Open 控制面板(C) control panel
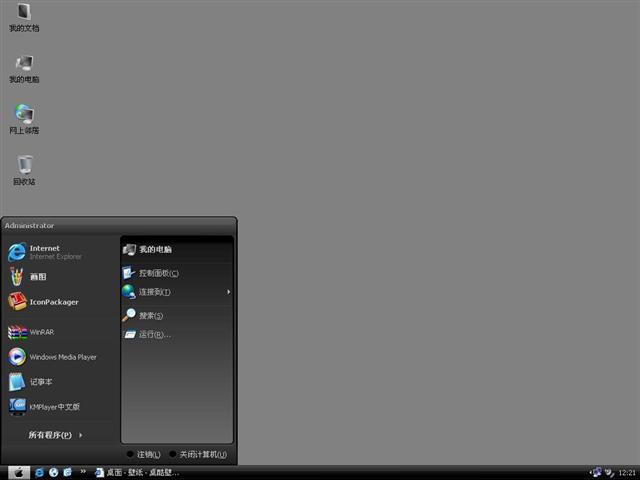 tap(177, 273)
